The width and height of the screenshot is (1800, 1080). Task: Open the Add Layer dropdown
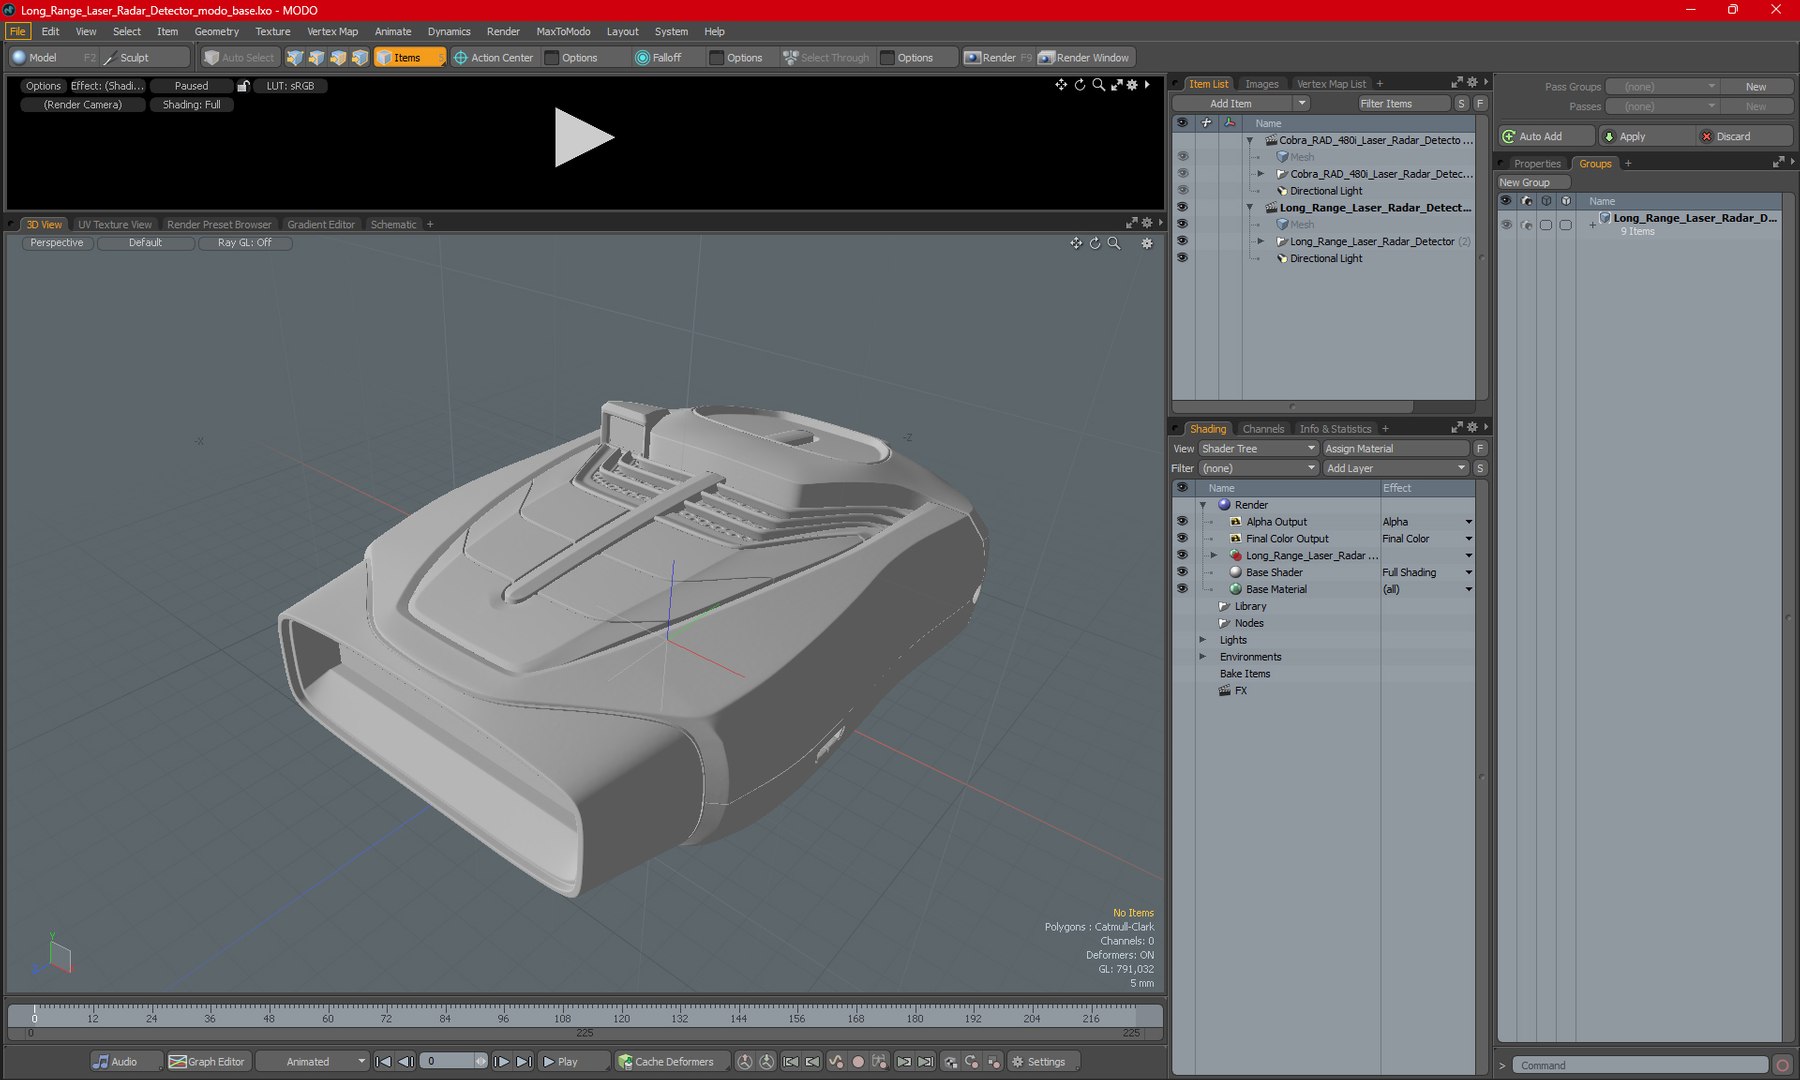pyautogui.click(x=1396, y=469)
